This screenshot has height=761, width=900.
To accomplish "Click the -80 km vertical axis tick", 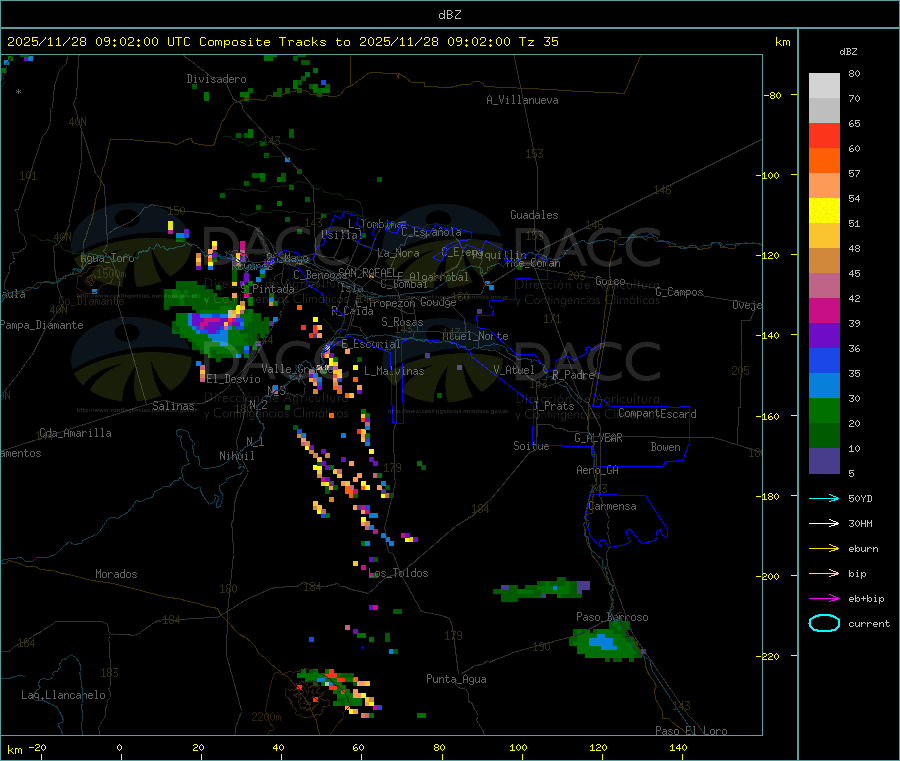I will tap(772, 95).
